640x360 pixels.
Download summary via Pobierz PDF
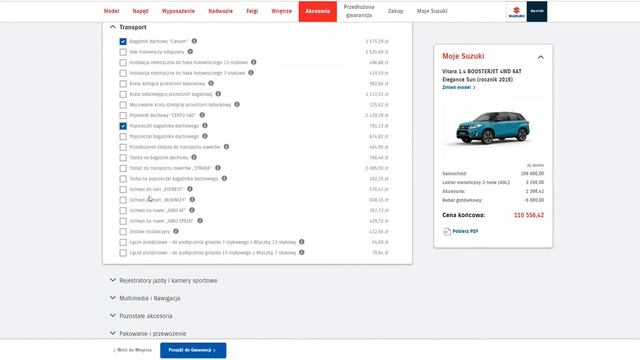(460, 231)
